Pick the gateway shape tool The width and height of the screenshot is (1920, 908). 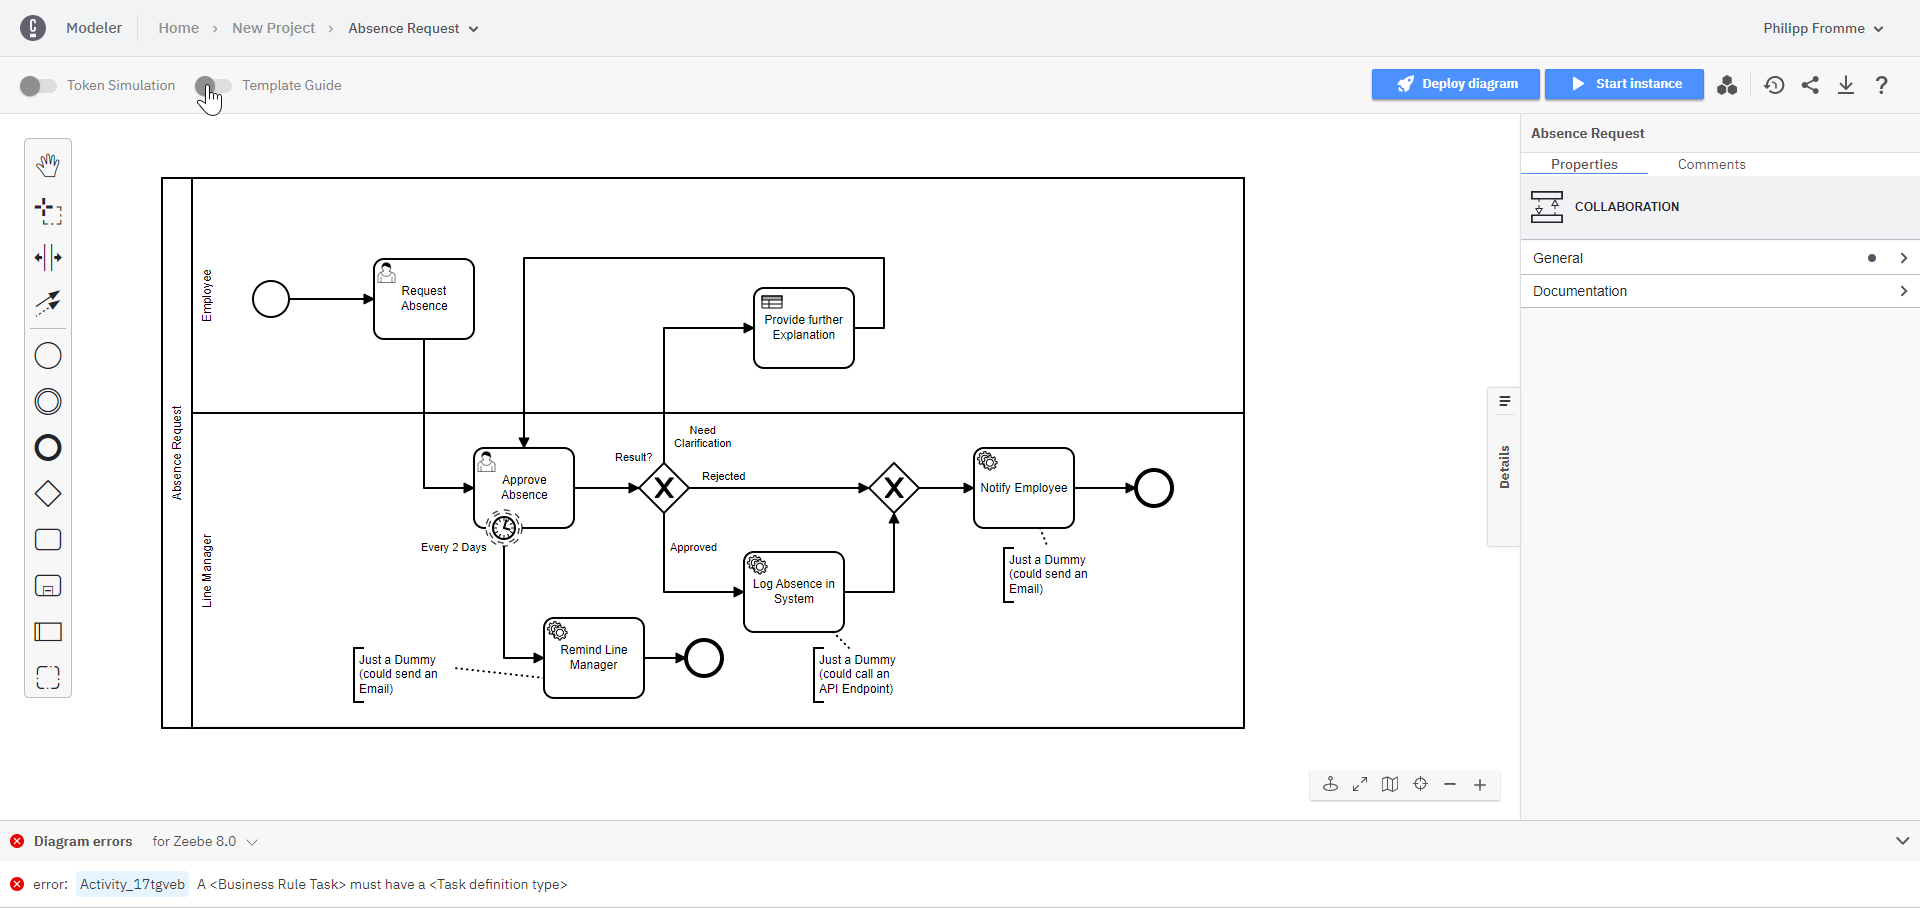47,493
